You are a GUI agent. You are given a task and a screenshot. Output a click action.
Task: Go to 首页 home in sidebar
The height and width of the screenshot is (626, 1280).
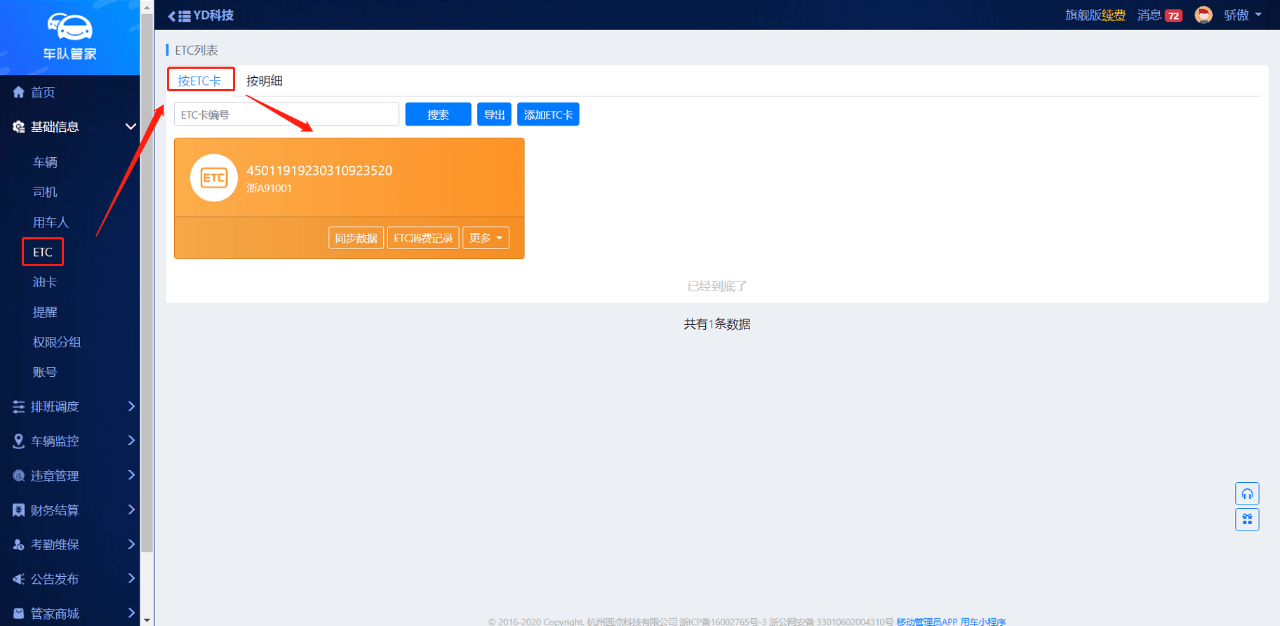click(43, 92)
